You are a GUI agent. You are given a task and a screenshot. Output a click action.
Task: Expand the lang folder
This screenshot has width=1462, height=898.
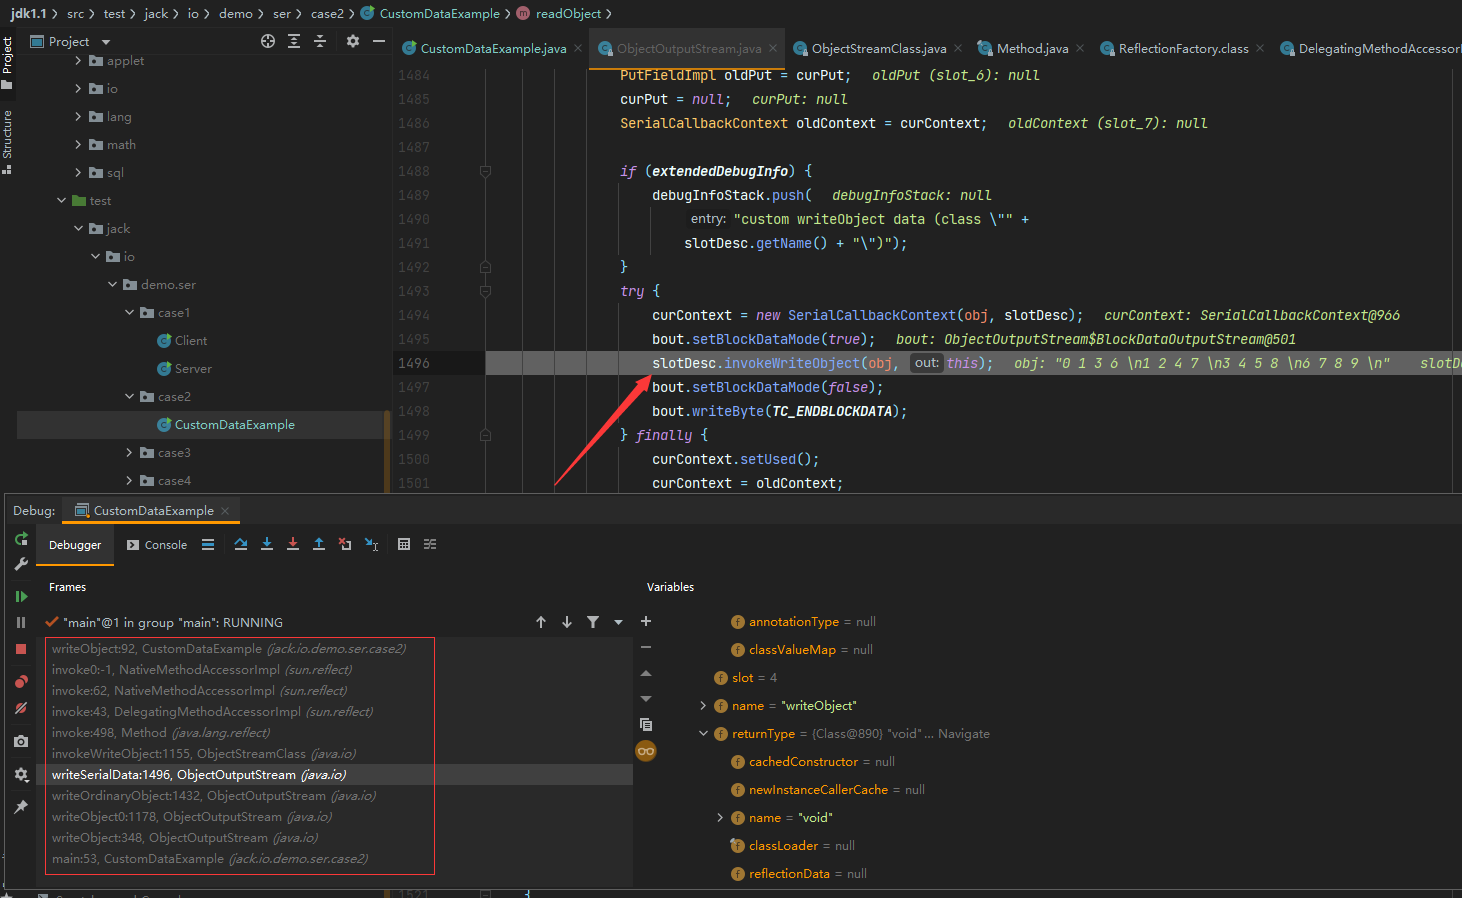(79, 117)
